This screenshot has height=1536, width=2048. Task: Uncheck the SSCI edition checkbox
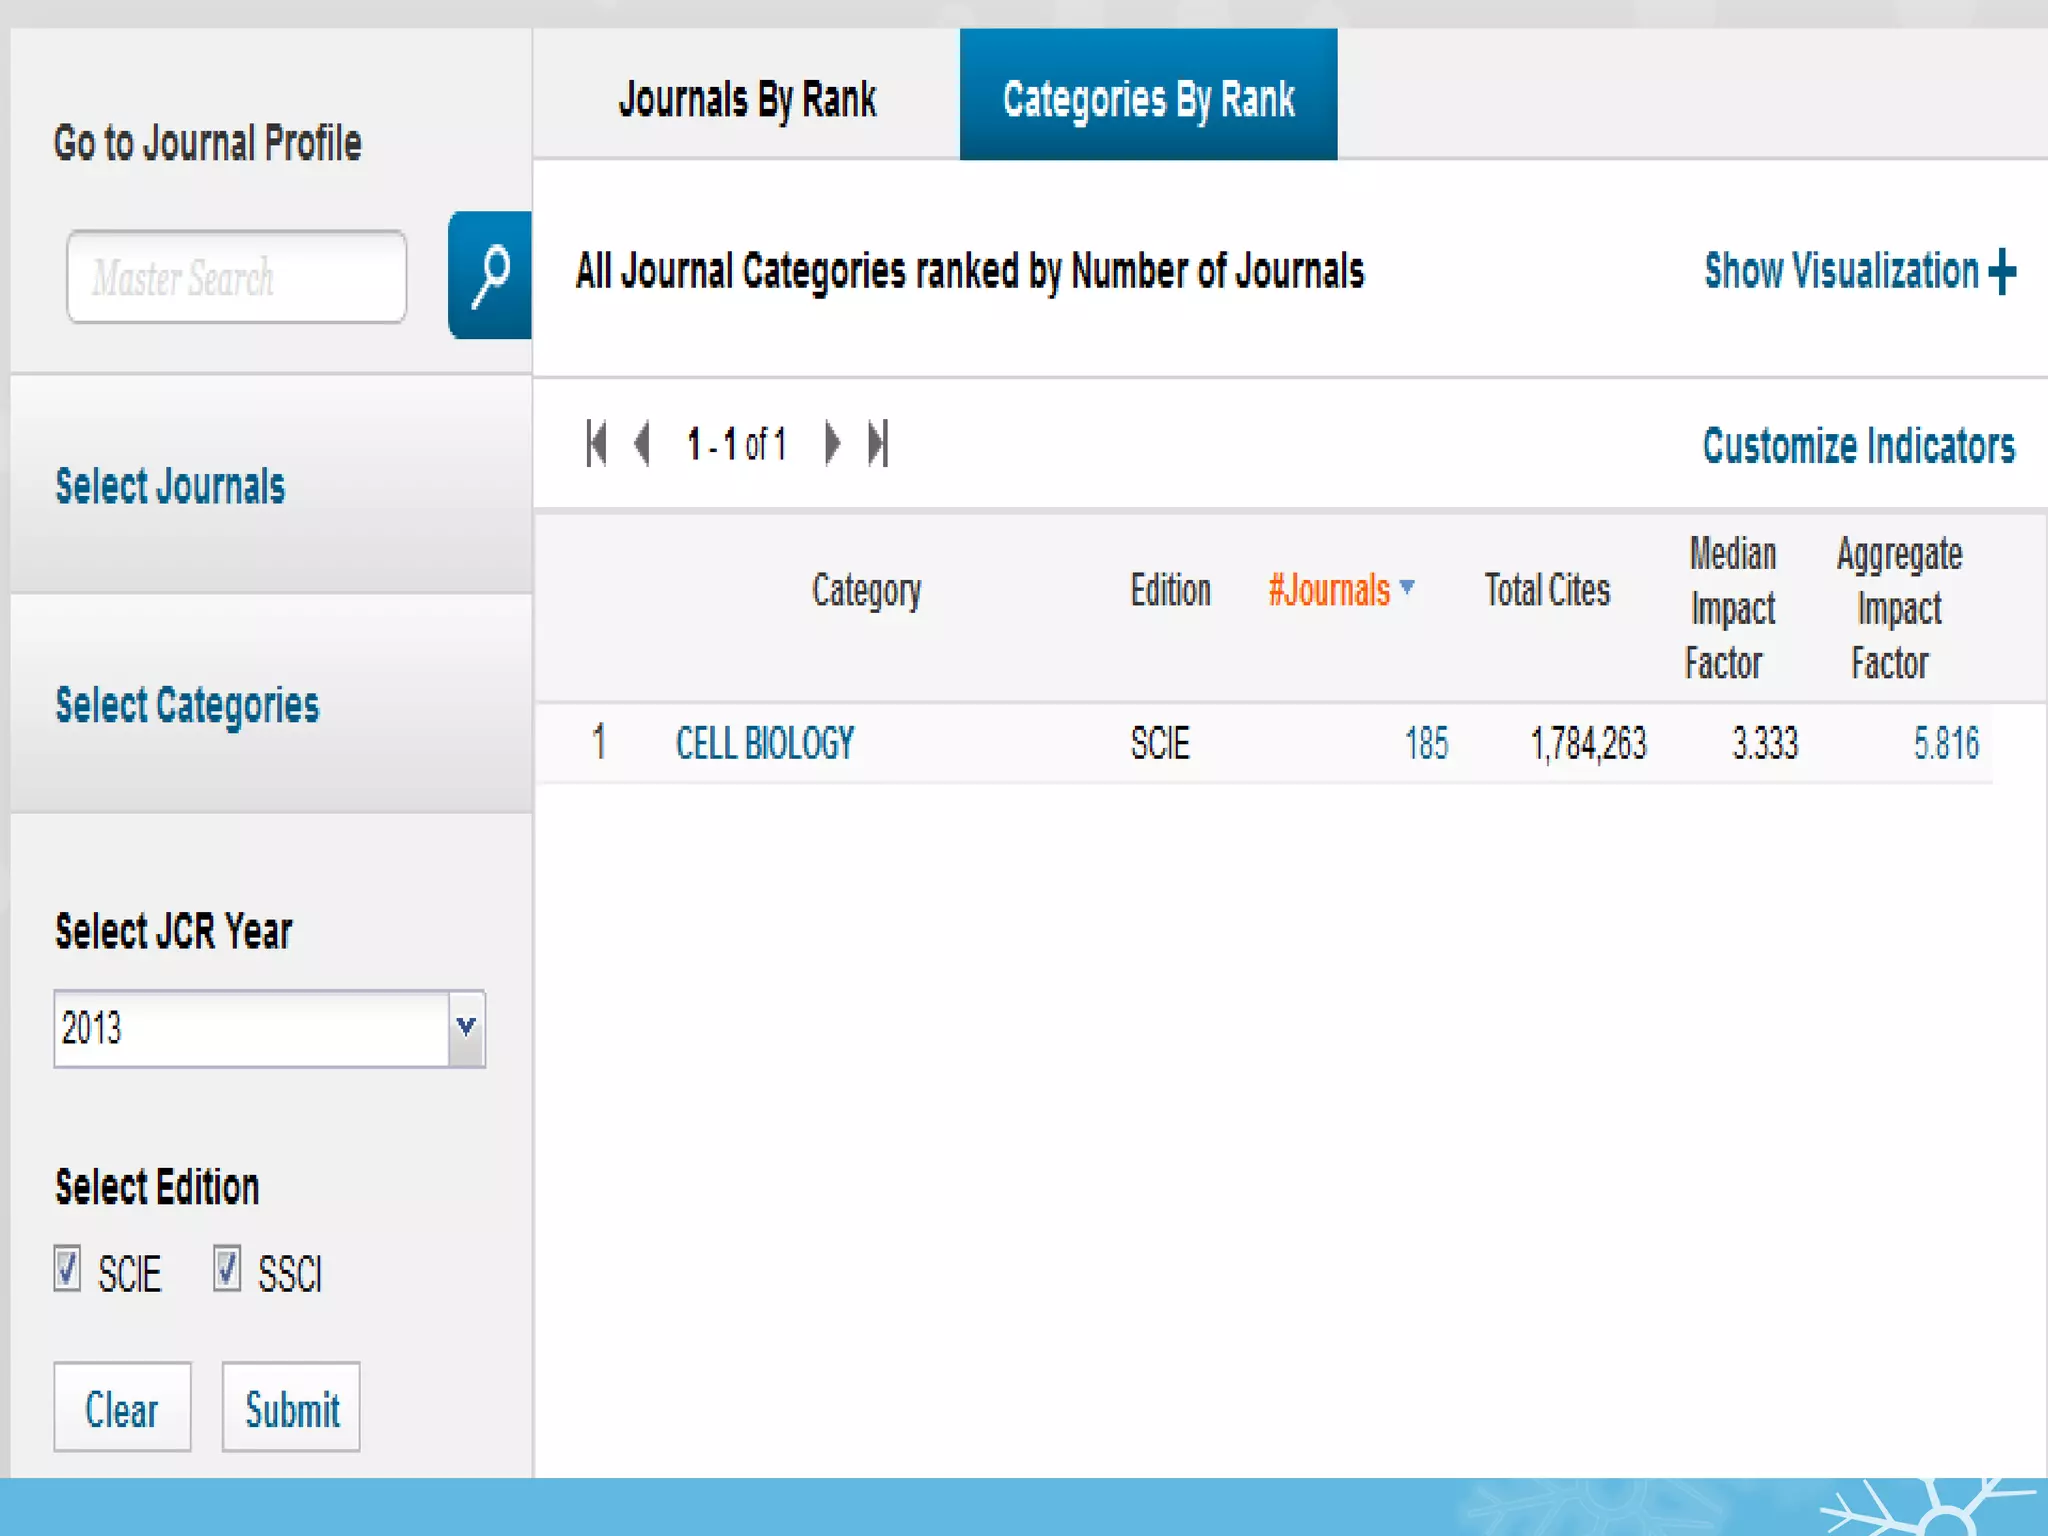coord(227,1270)
